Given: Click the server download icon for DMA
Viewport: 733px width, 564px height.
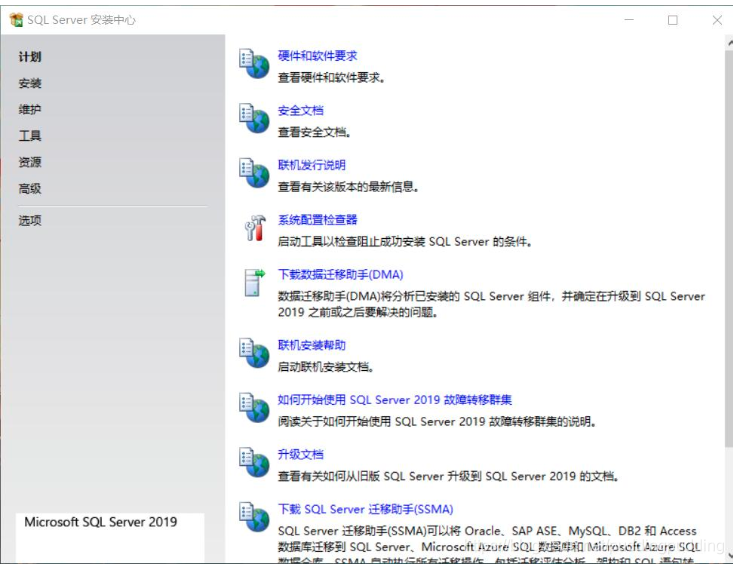Looking at the screenshot, I should [255, 282].
